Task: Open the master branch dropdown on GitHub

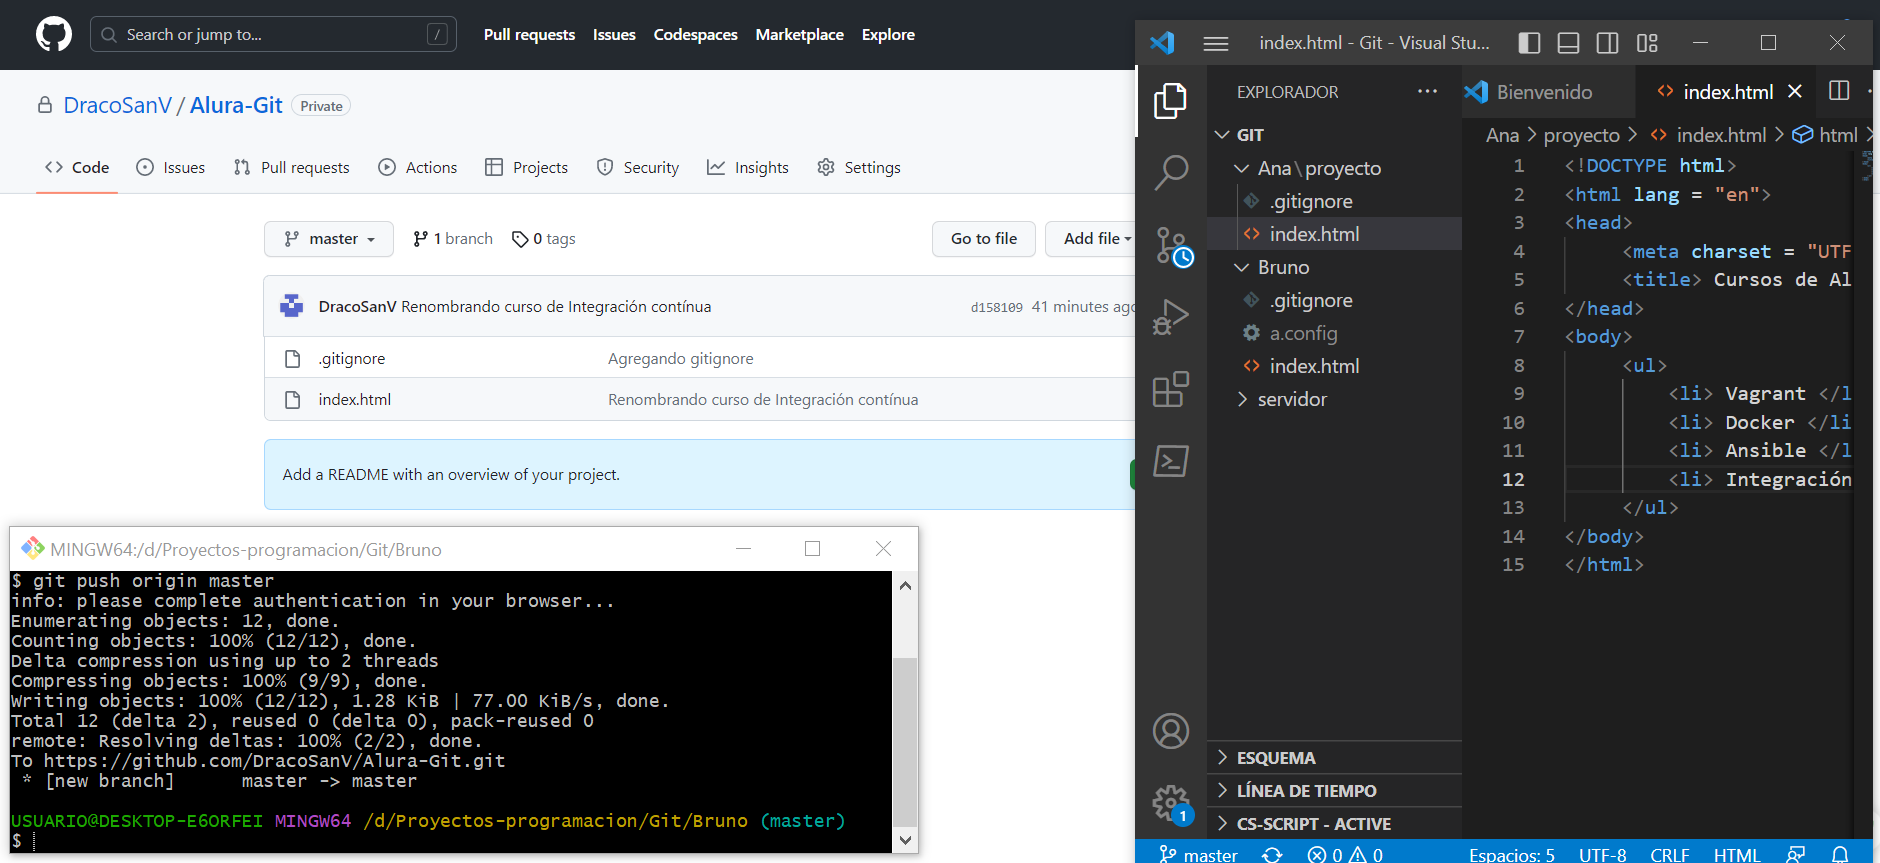Action: 329,239
